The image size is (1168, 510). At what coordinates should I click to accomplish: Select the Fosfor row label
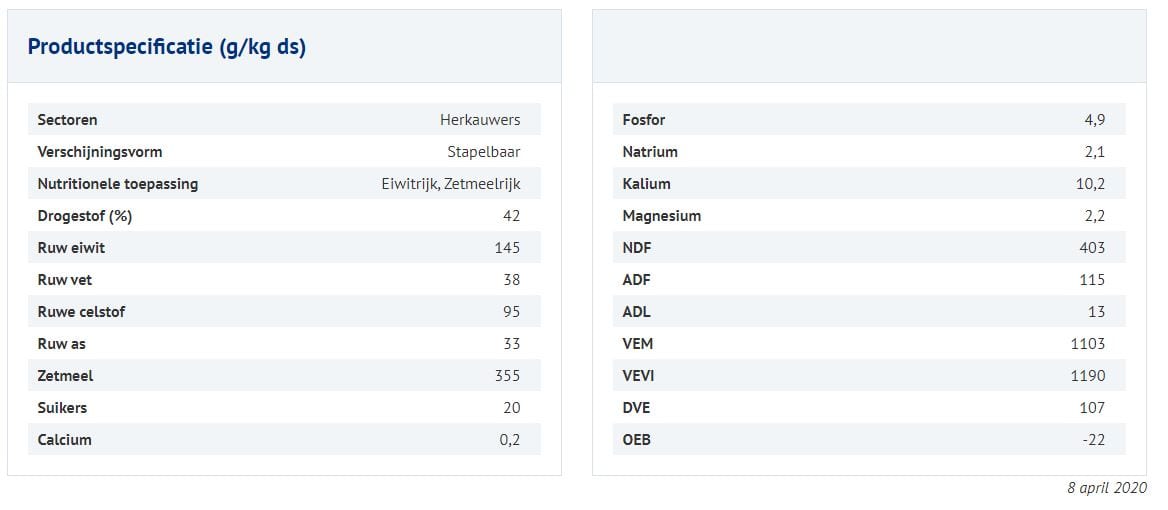[x=644, y=120]
